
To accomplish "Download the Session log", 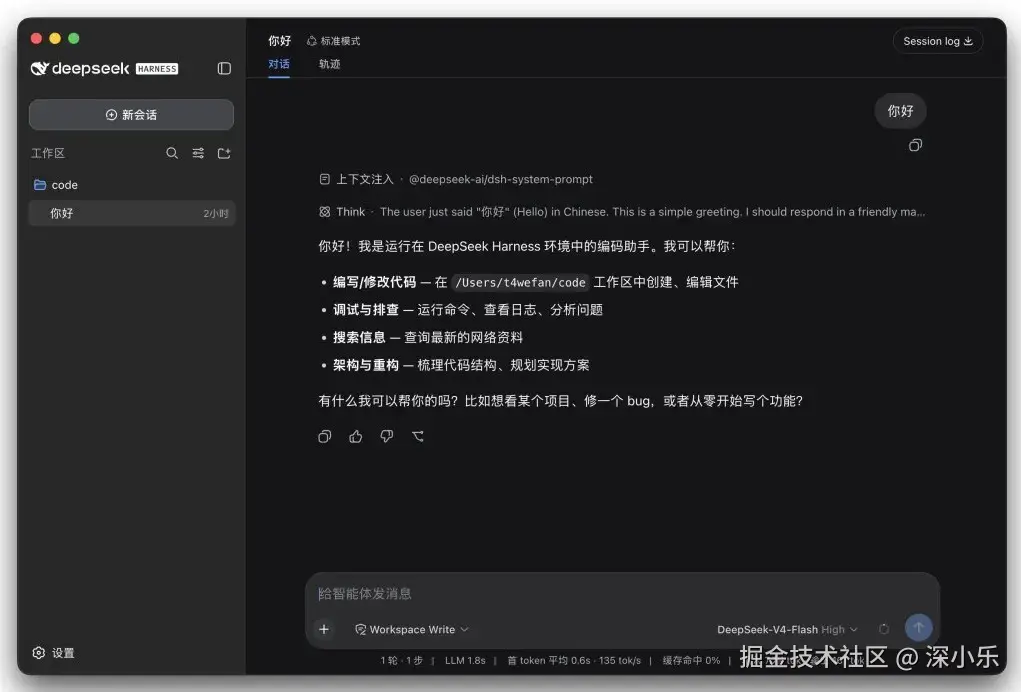I will [938, 41].
